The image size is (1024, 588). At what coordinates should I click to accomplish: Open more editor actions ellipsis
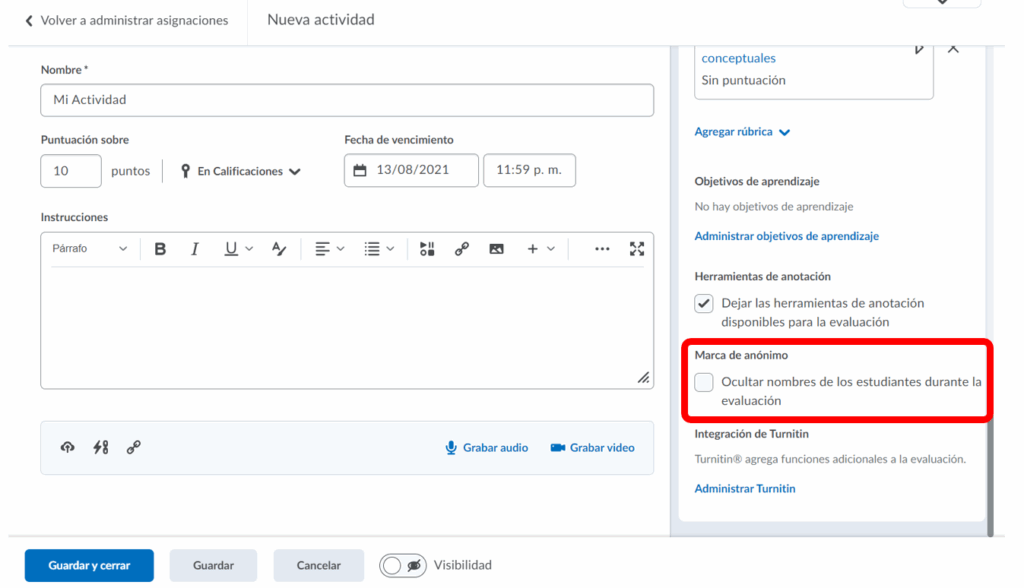(x=602, y=249)
